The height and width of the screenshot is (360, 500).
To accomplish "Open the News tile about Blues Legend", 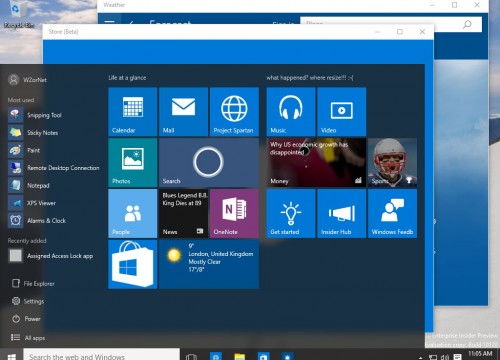I will click(183, 213).
